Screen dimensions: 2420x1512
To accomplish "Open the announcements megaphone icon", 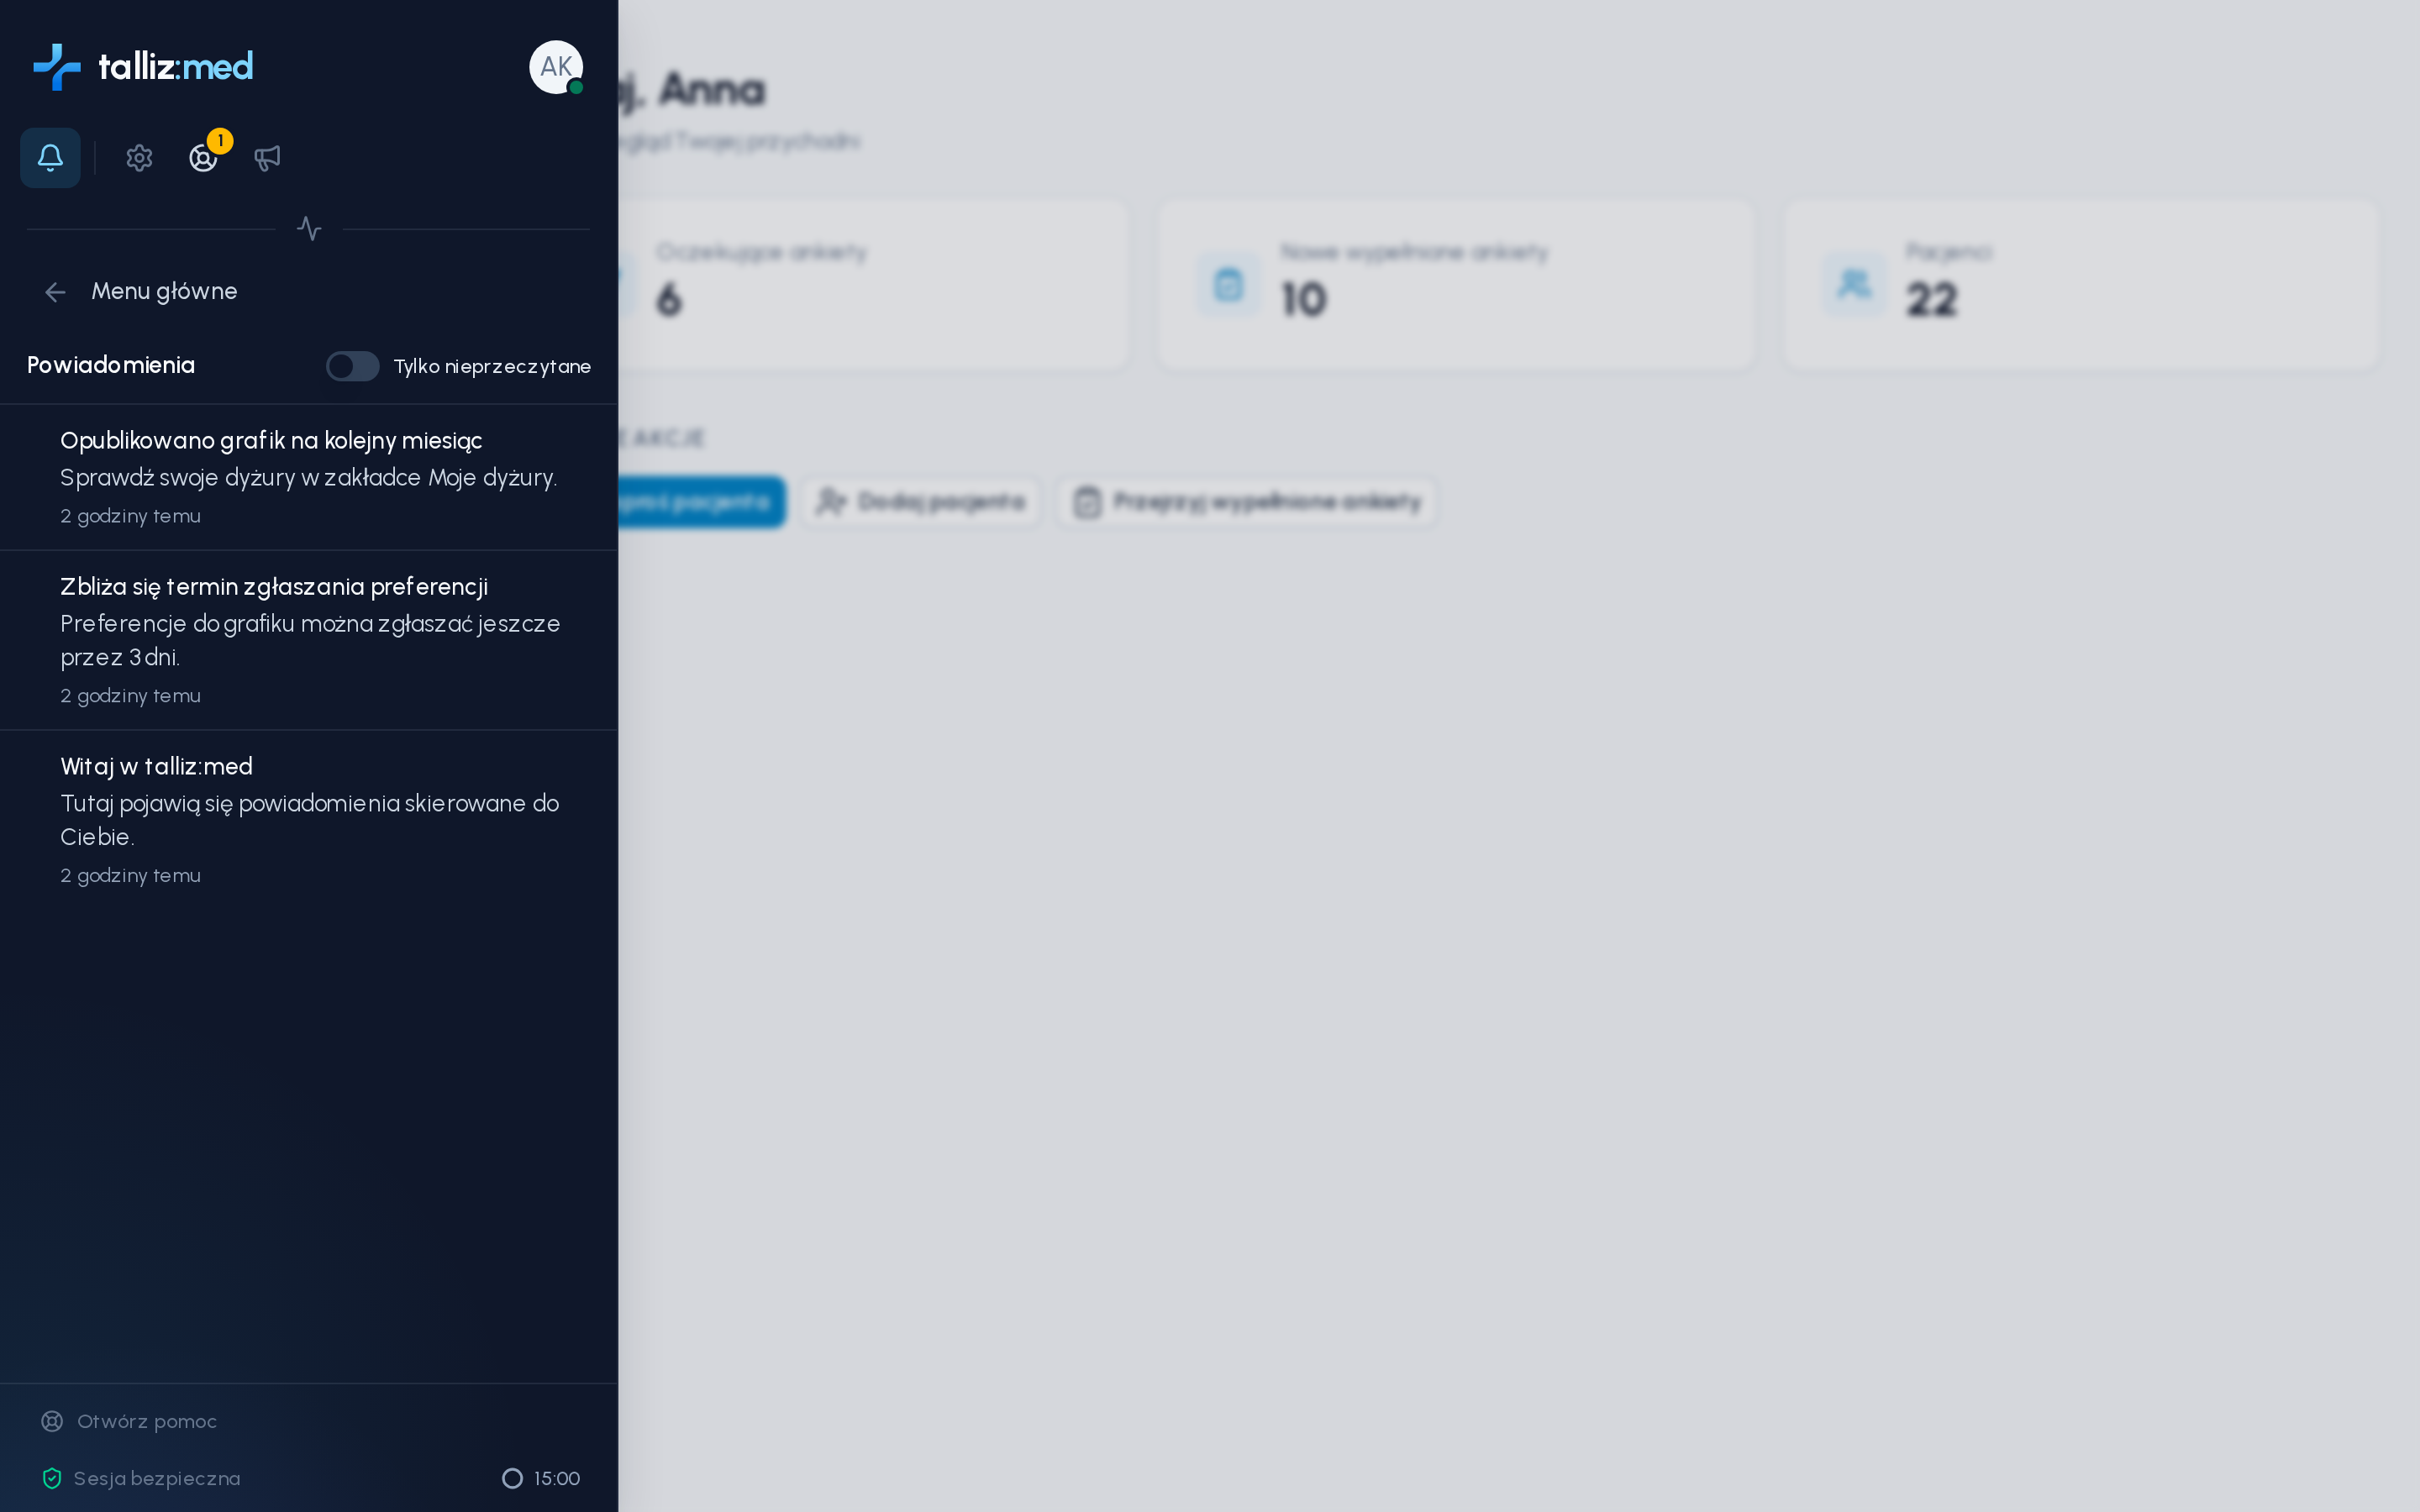I will coord(267,158).
